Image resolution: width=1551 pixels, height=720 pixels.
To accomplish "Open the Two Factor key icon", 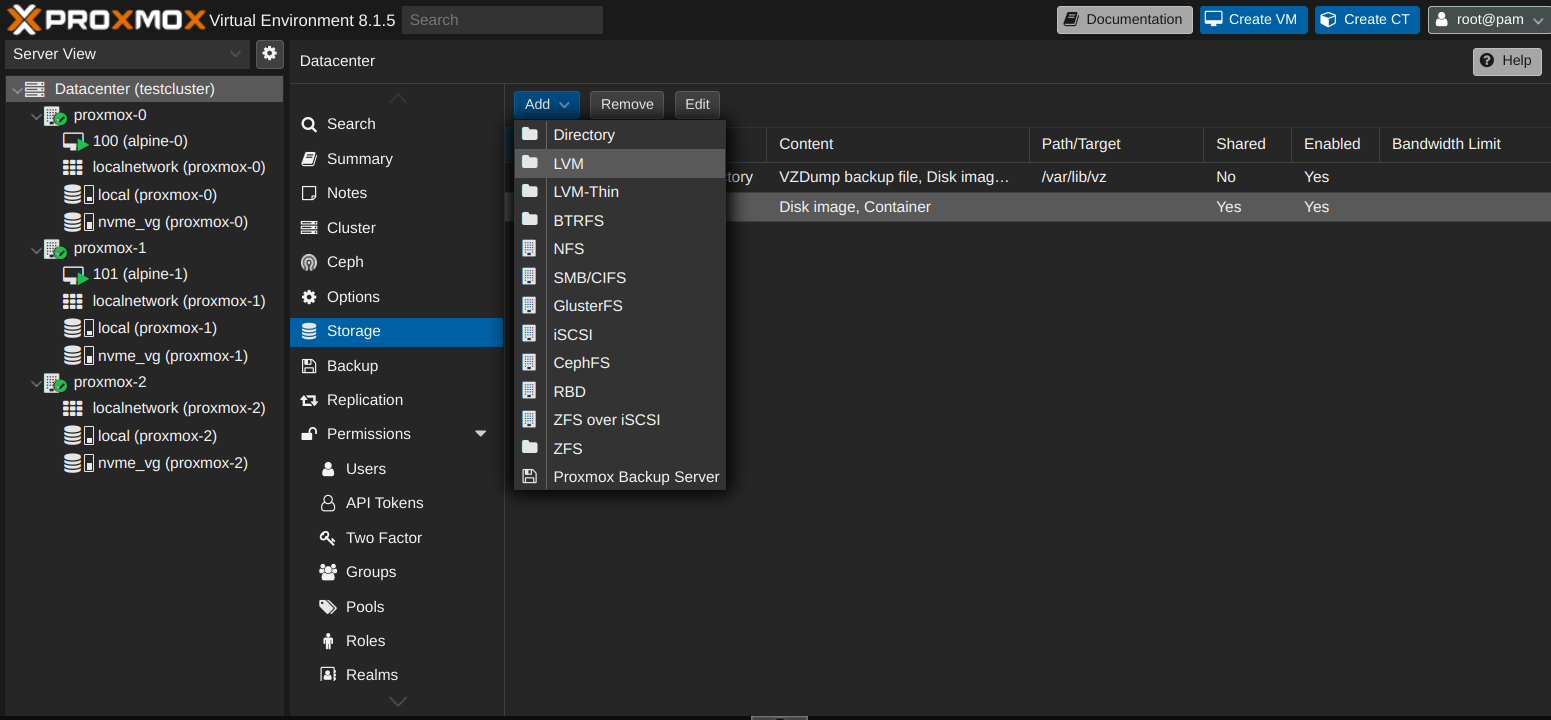I will (x=328, y=537).
